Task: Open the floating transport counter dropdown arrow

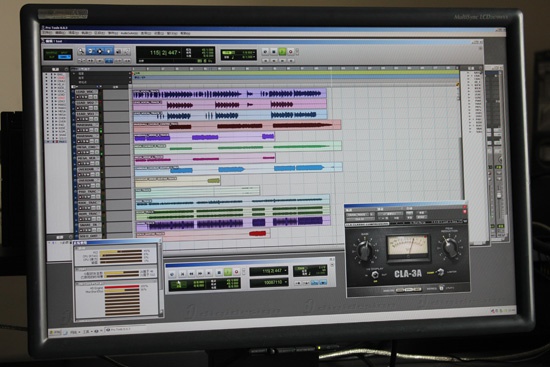Action: click(x=286, y=271)
